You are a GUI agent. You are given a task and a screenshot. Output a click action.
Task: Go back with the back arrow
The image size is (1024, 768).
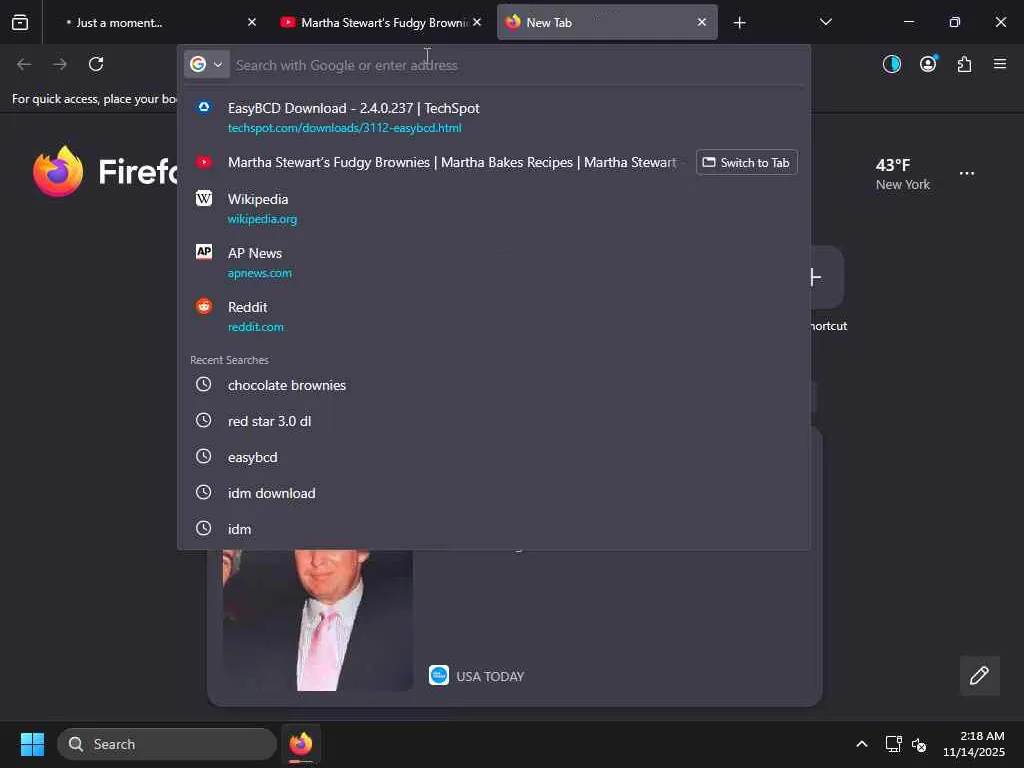[24, 64]
